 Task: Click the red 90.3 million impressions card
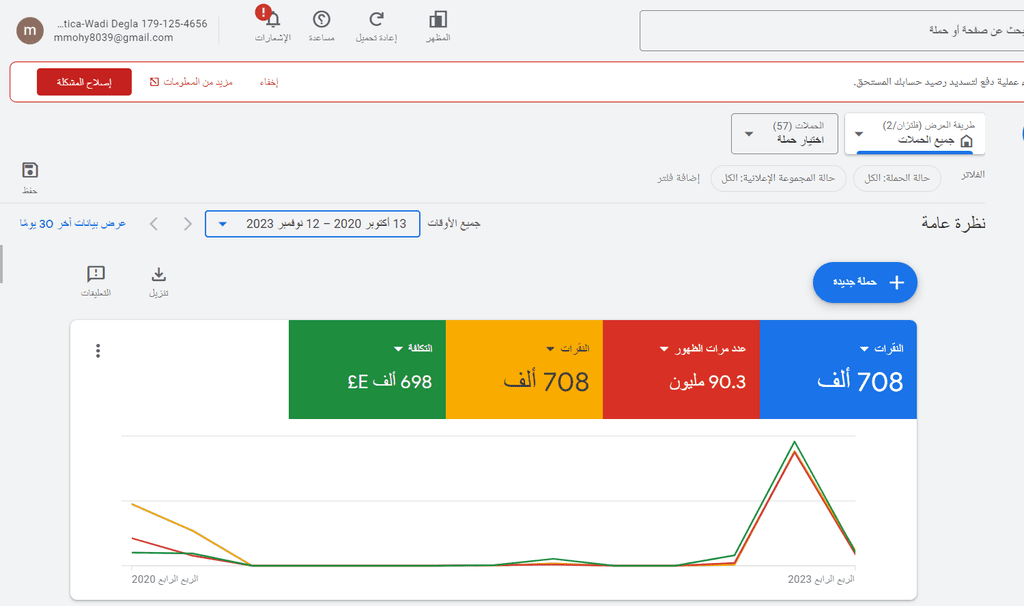681,369
